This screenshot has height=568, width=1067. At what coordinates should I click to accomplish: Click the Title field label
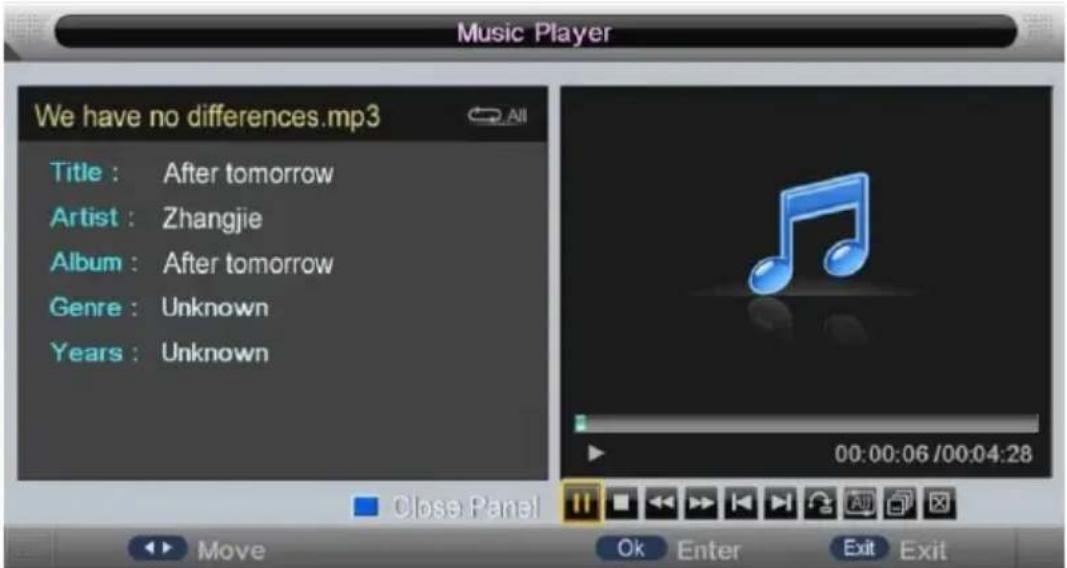coord(84,173)
